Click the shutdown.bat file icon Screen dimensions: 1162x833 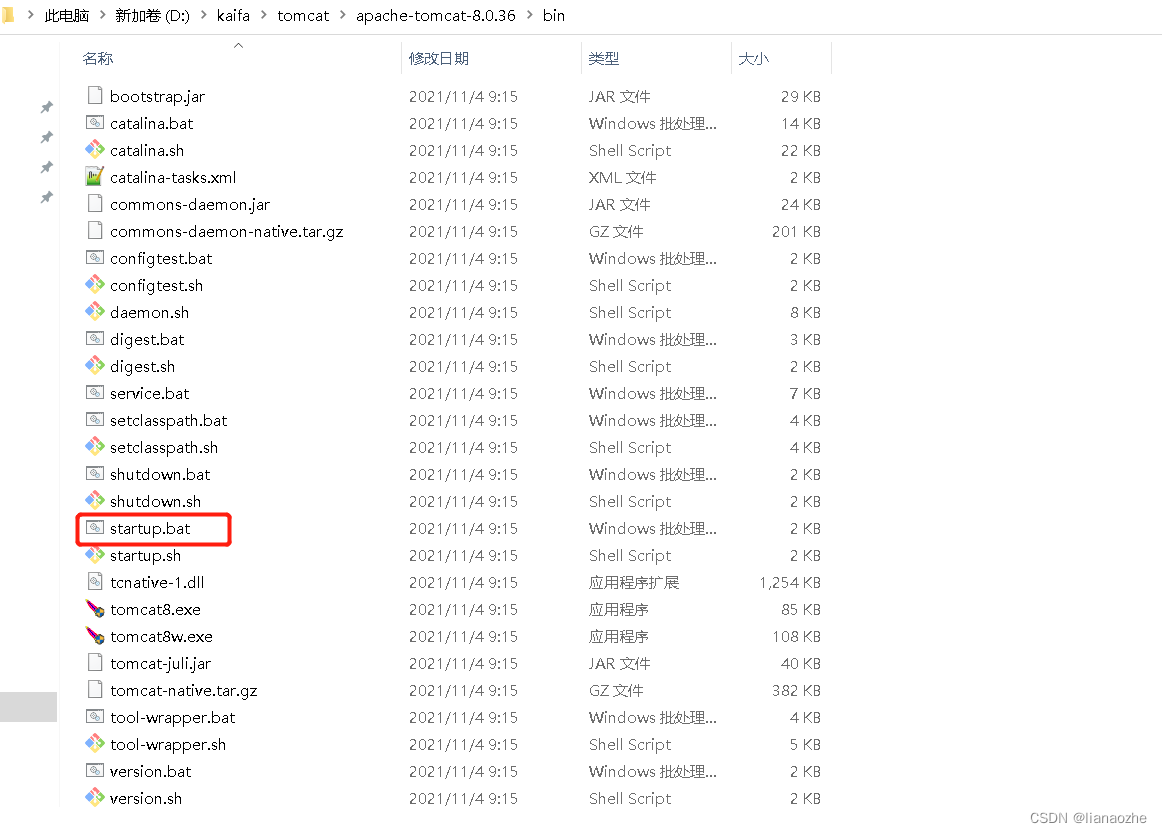pos(95,473)
